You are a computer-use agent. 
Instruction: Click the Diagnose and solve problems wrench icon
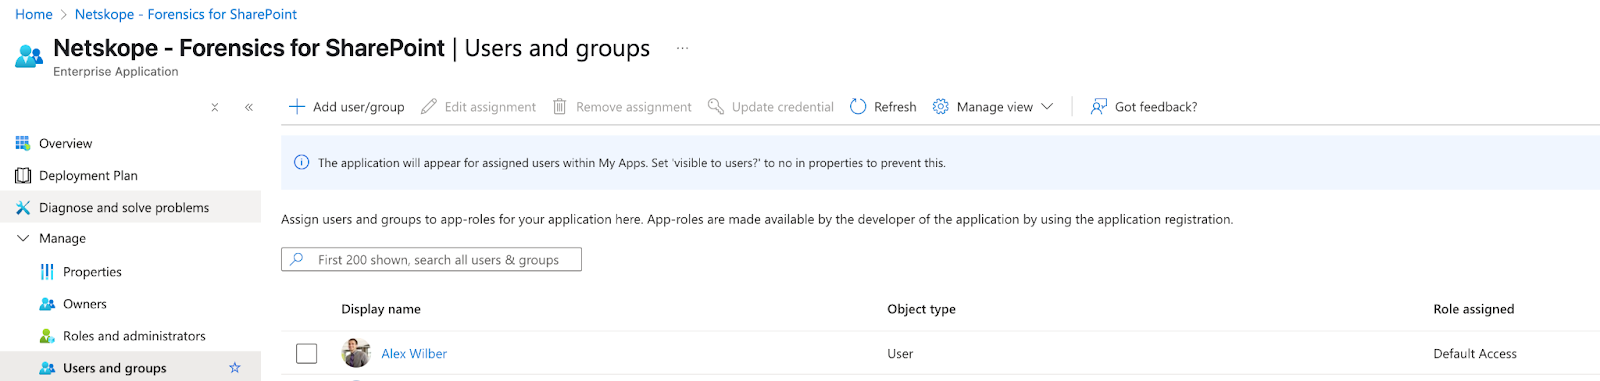pyautogui.click(x=23, y=207)
